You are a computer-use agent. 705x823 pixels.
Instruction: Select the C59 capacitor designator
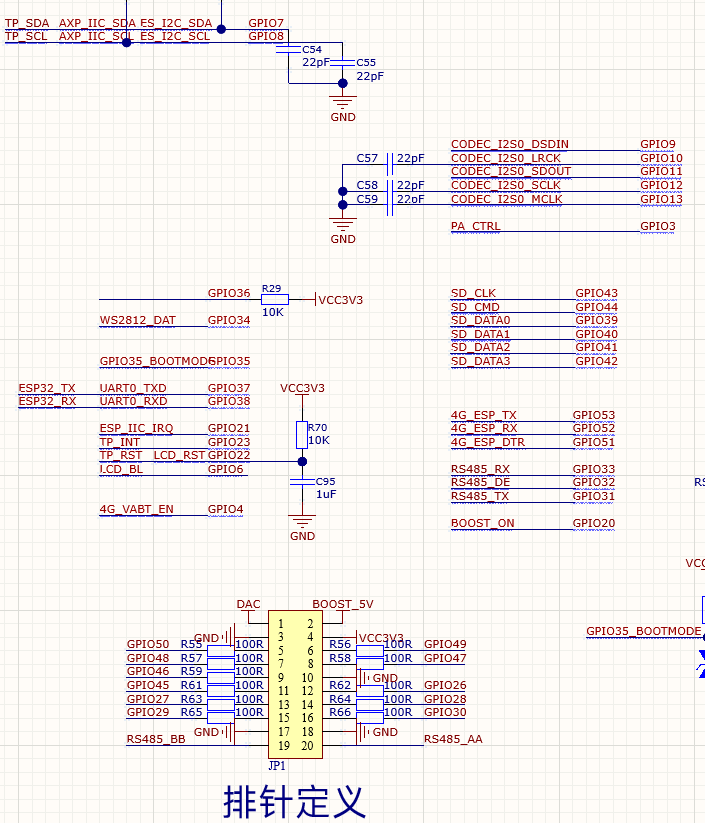point(367,199)
